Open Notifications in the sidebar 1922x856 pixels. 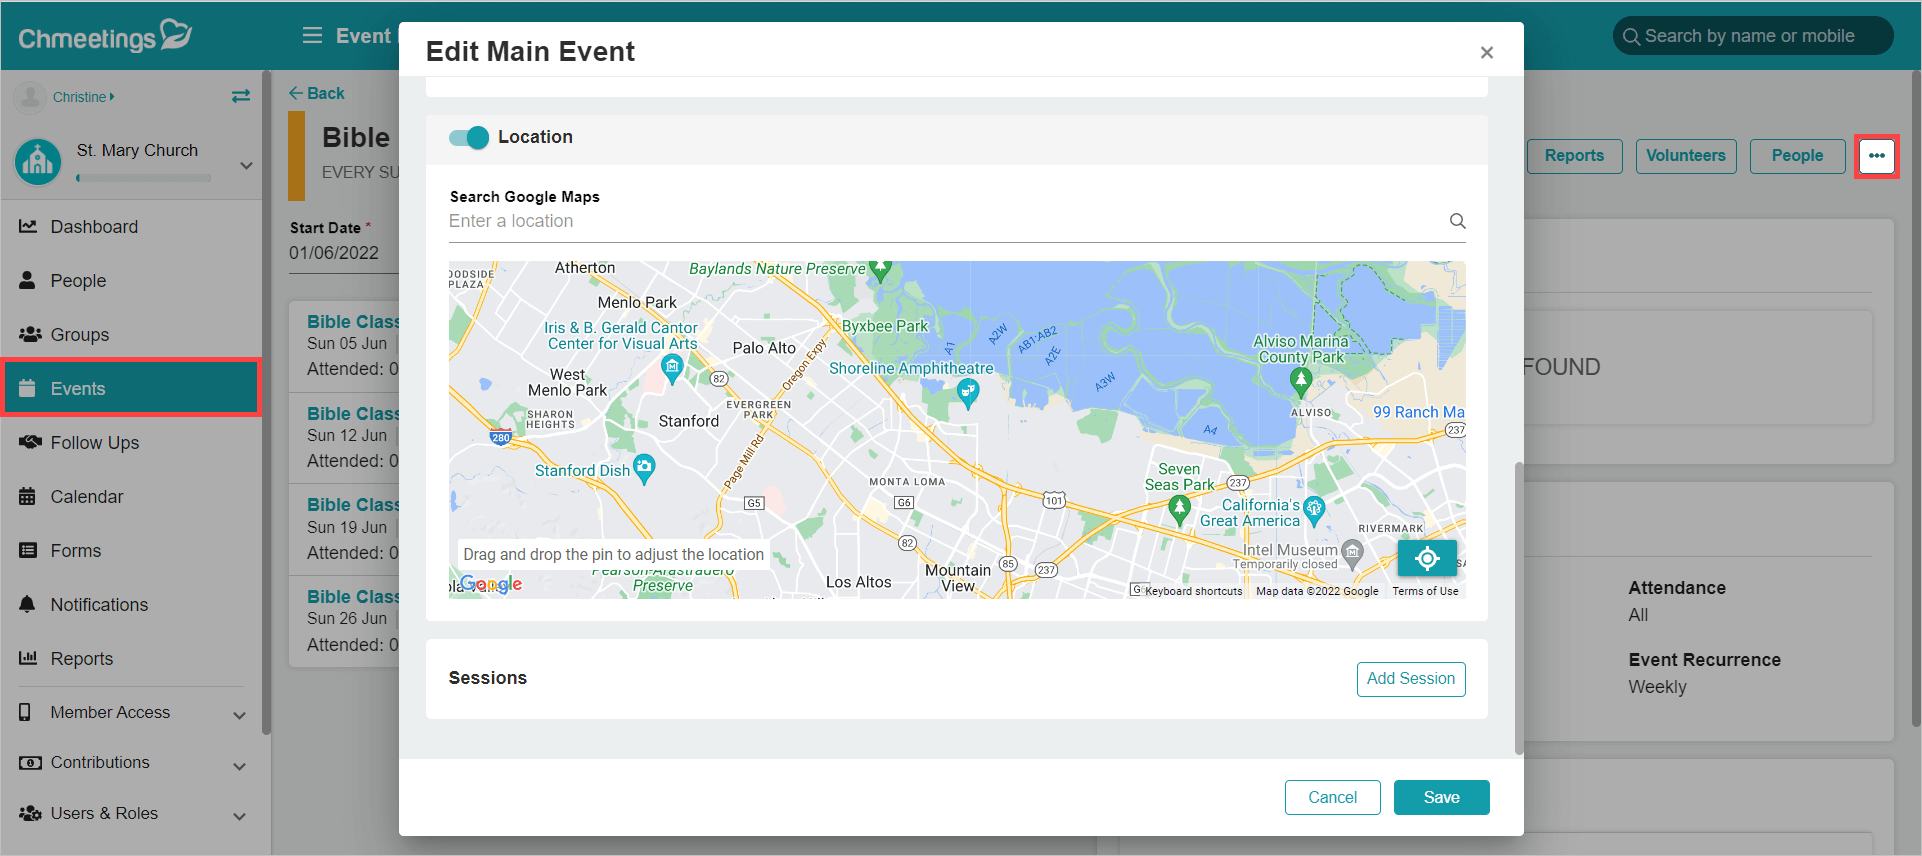130,605
